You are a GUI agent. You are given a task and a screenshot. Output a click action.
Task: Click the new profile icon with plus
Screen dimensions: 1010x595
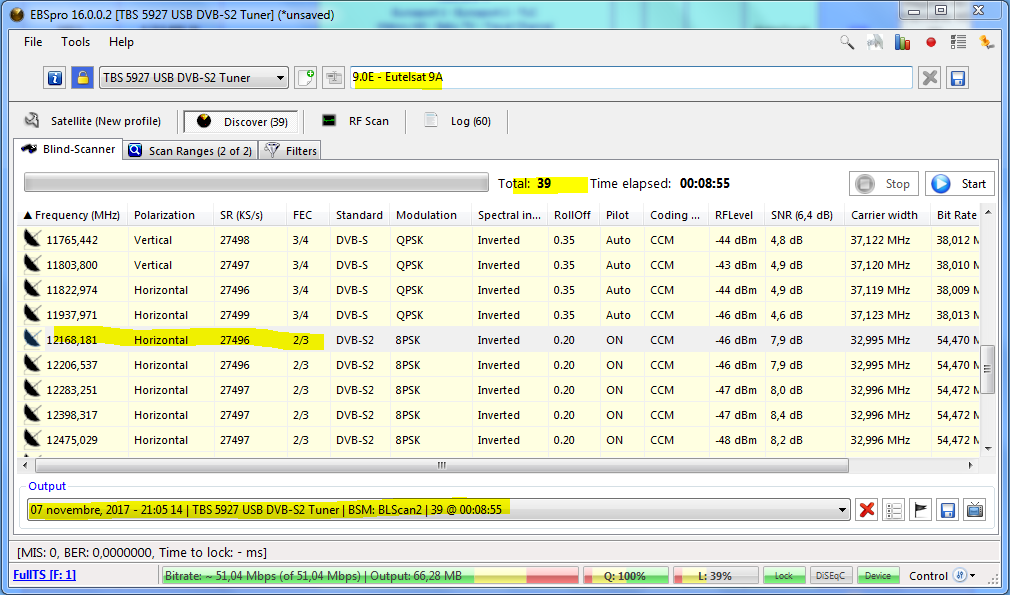[x=306, y=78]
